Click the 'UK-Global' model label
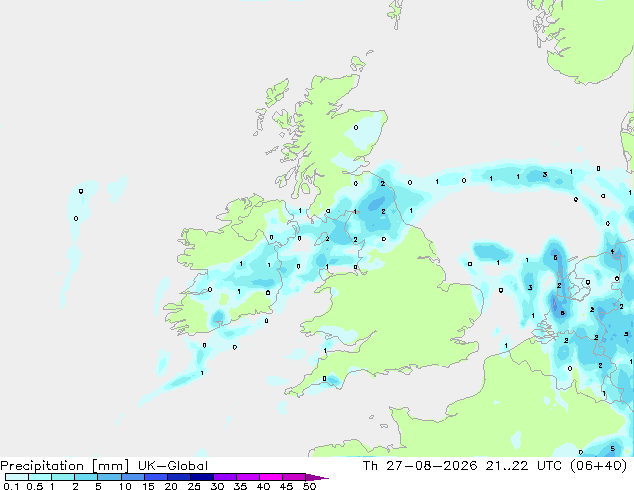 point(173,466)
